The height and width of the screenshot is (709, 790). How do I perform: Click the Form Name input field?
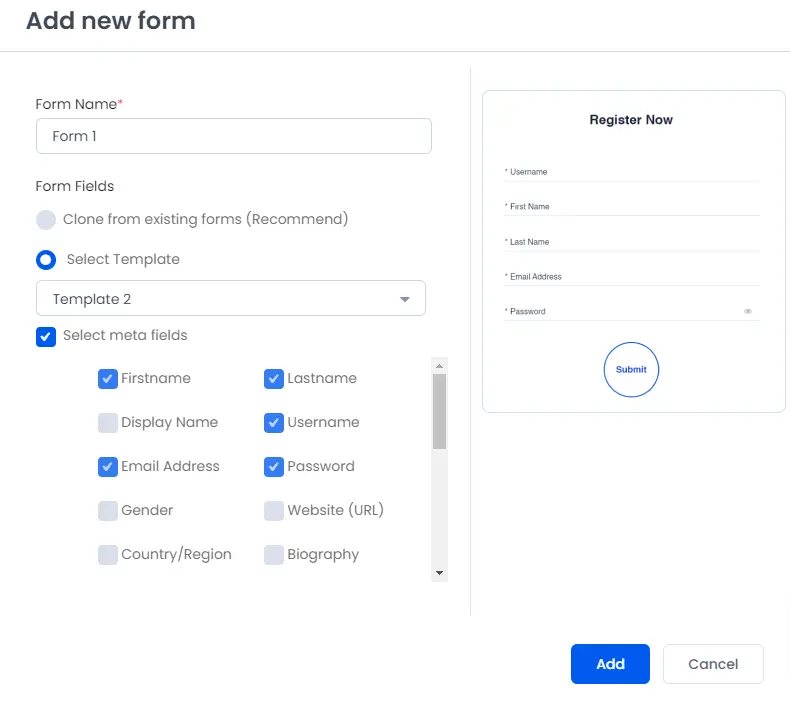[x=234, y=136]
